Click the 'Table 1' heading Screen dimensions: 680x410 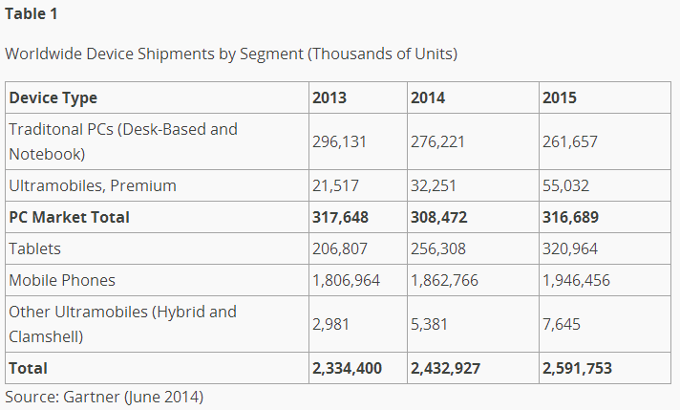(31, 14)
